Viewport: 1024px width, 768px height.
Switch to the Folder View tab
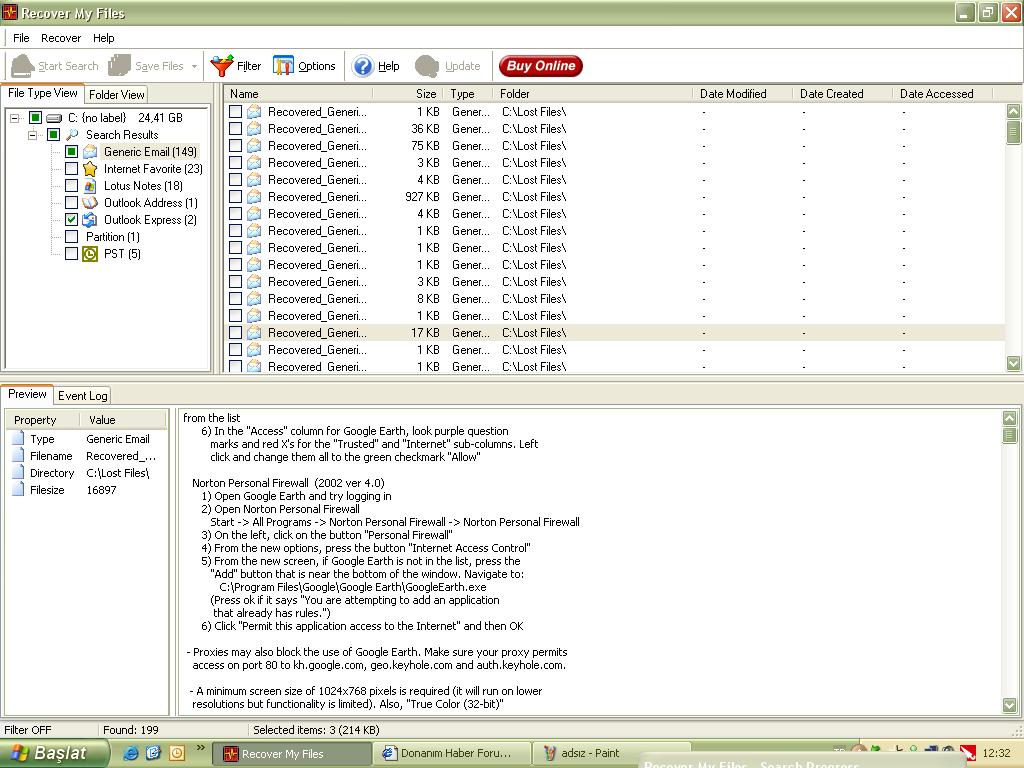point(116,95)
